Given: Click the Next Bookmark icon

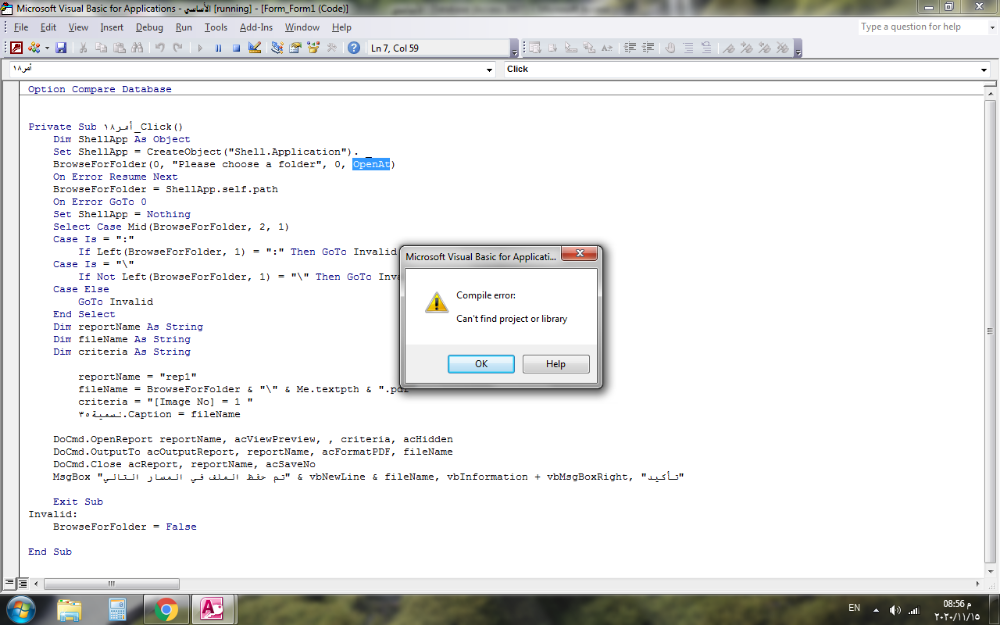Looking at the screenshot, I should click(746, 48).
